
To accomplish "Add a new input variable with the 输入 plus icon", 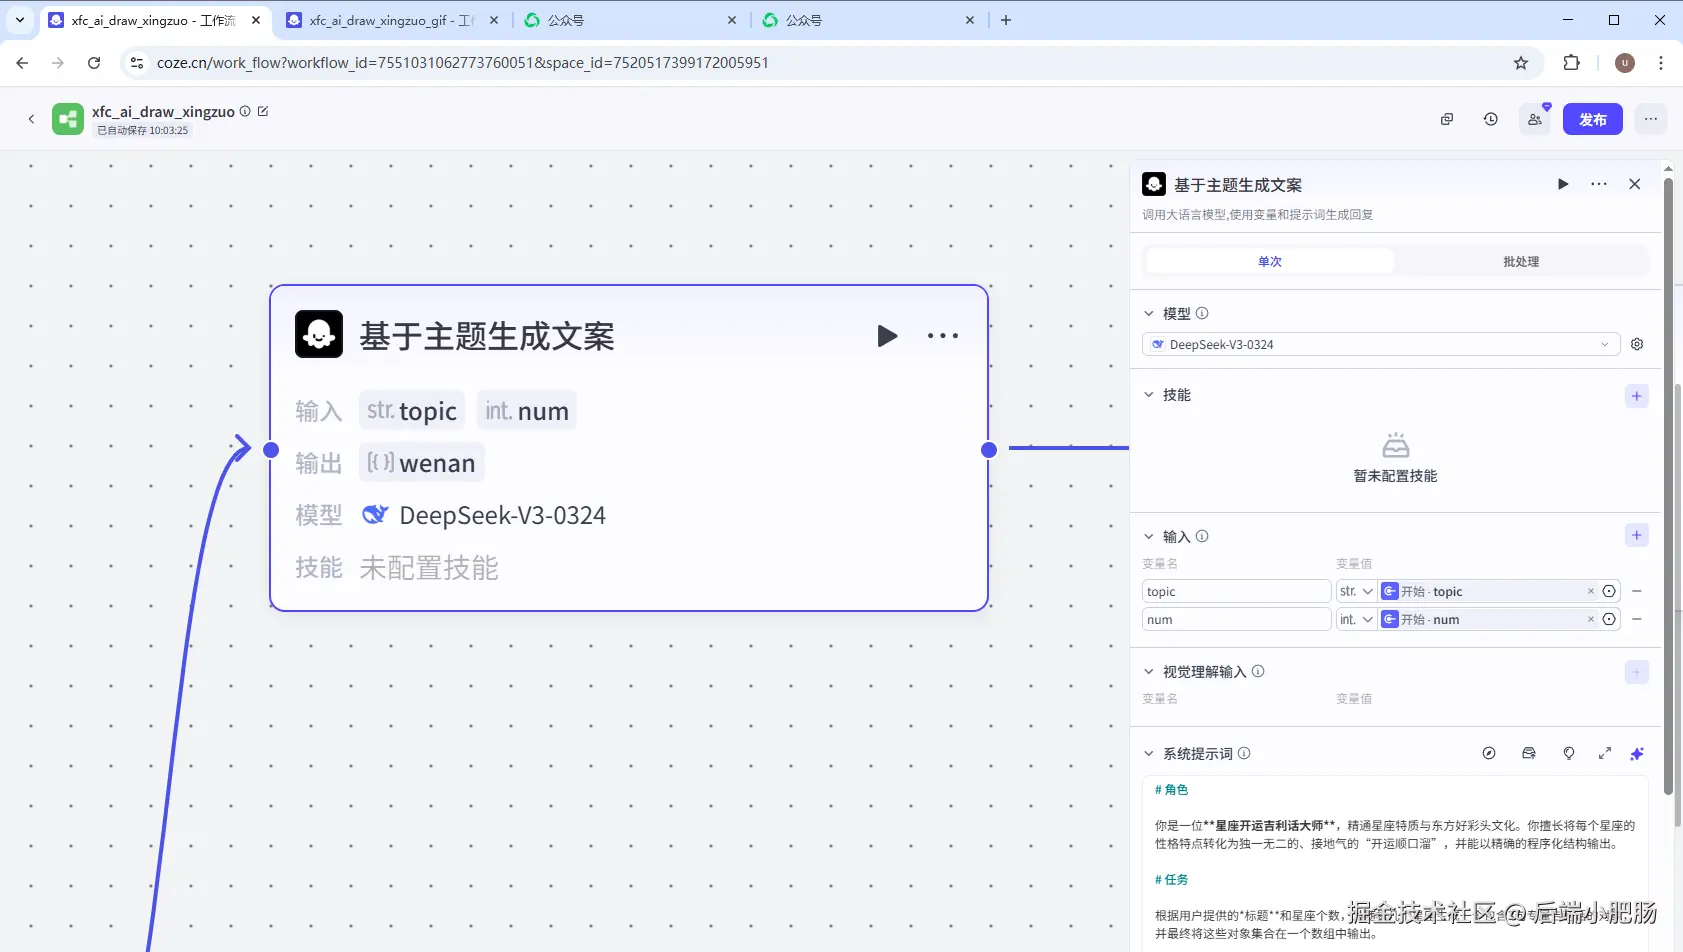I will point(1637,535).
